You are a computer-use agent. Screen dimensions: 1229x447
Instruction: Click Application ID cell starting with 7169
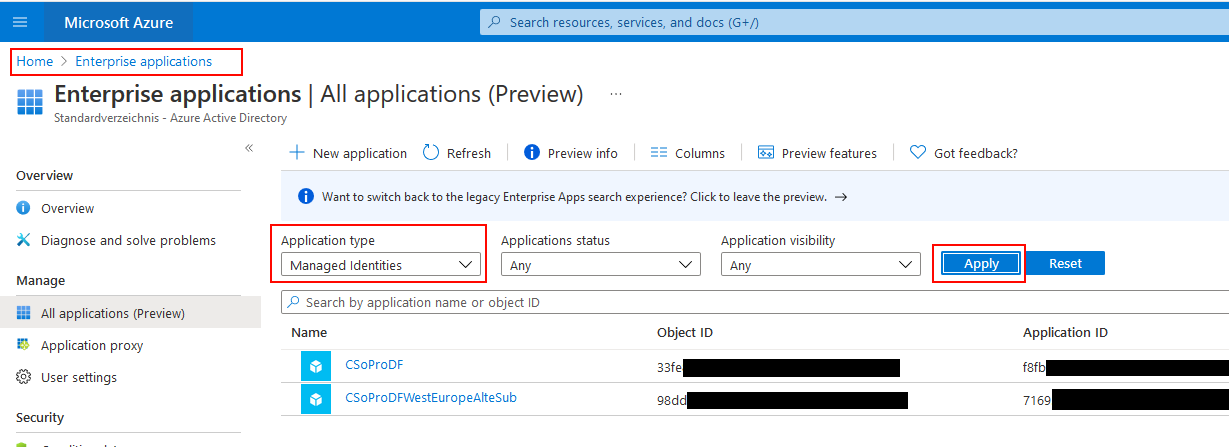[1126, 399]
